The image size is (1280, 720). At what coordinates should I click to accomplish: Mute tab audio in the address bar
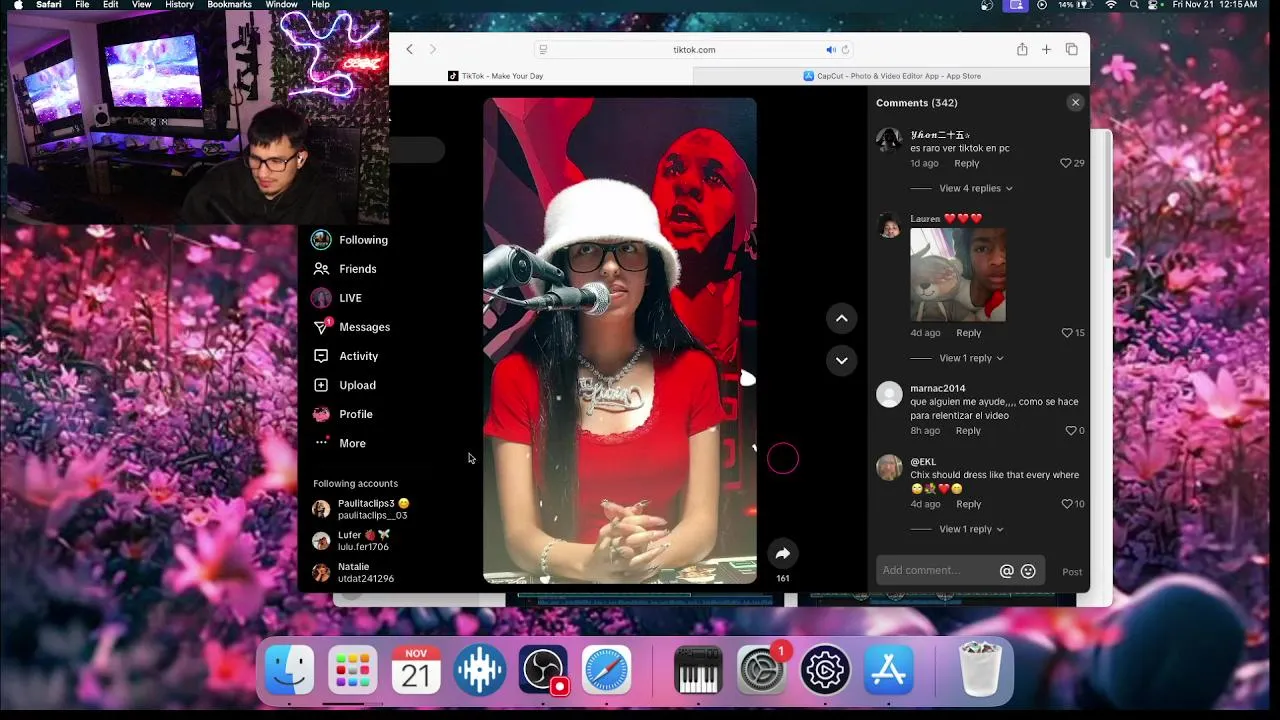(x=831, y=49)
